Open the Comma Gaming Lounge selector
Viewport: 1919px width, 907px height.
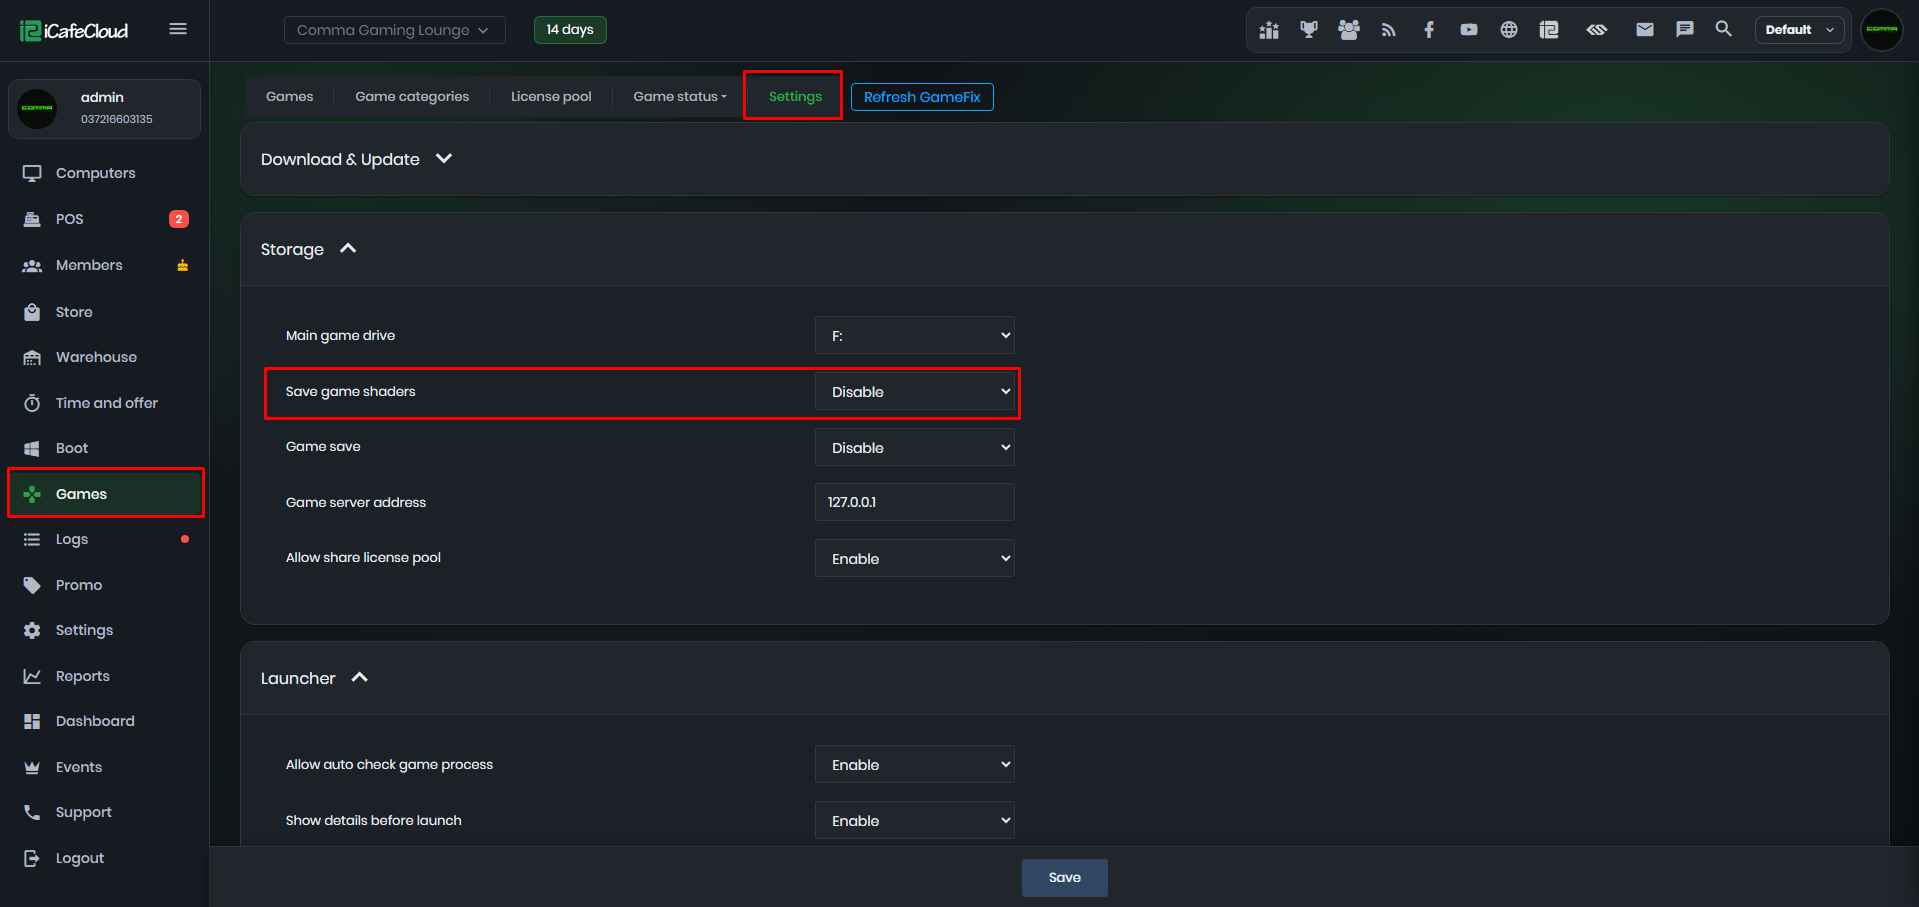tap(394, 30)
